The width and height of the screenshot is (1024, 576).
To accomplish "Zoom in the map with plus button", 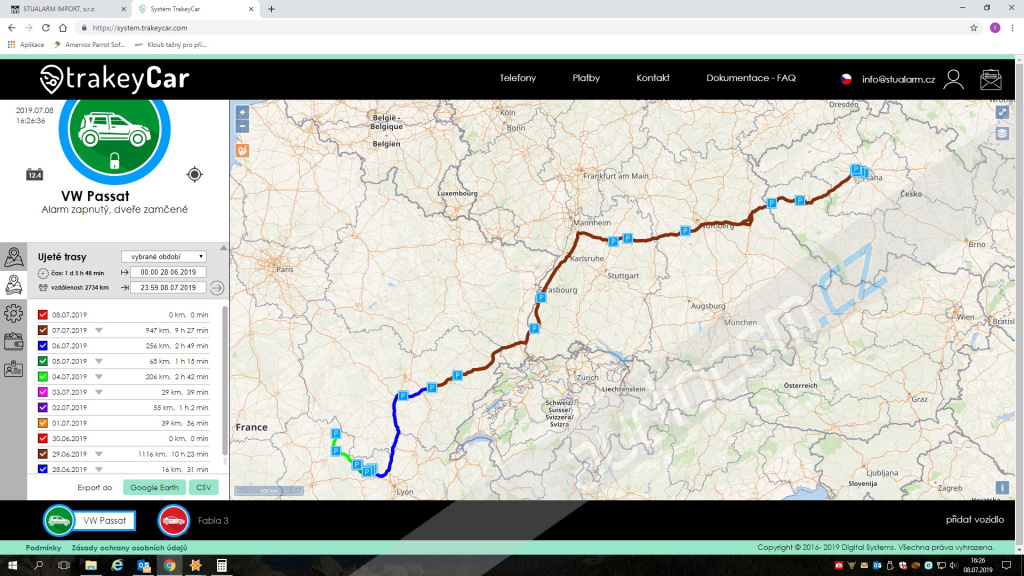I will pyautogui.click(x=242, y=112).
